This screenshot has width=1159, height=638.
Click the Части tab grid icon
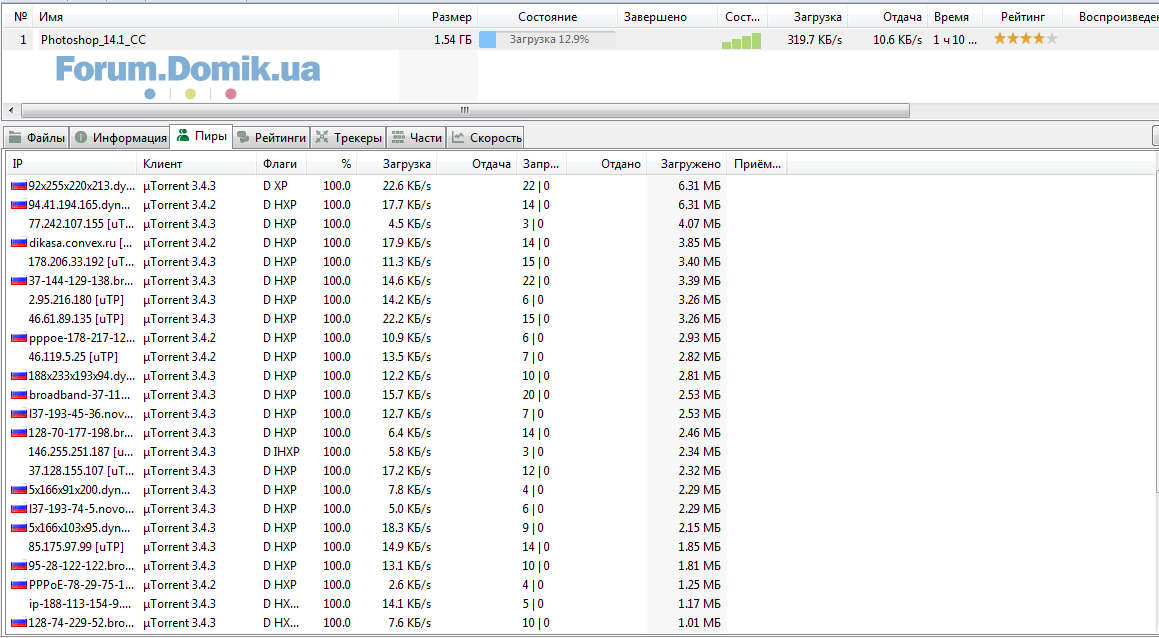pos(398,138)
